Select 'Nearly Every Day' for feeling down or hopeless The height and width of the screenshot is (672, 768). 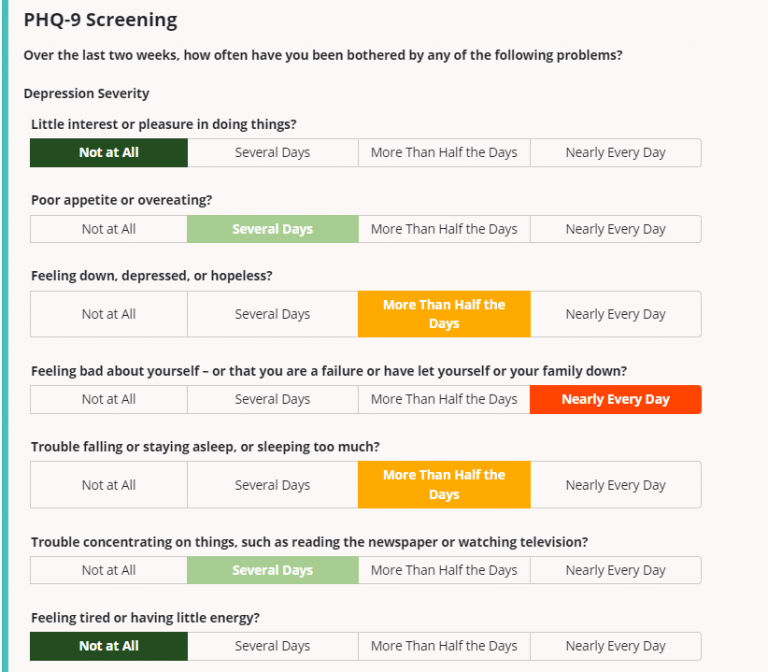(x=616, y=314)
